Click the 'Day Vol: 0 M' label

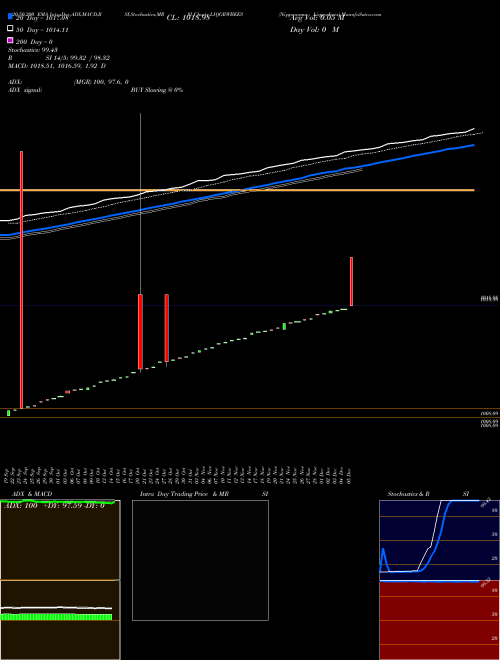coord(314,30)
